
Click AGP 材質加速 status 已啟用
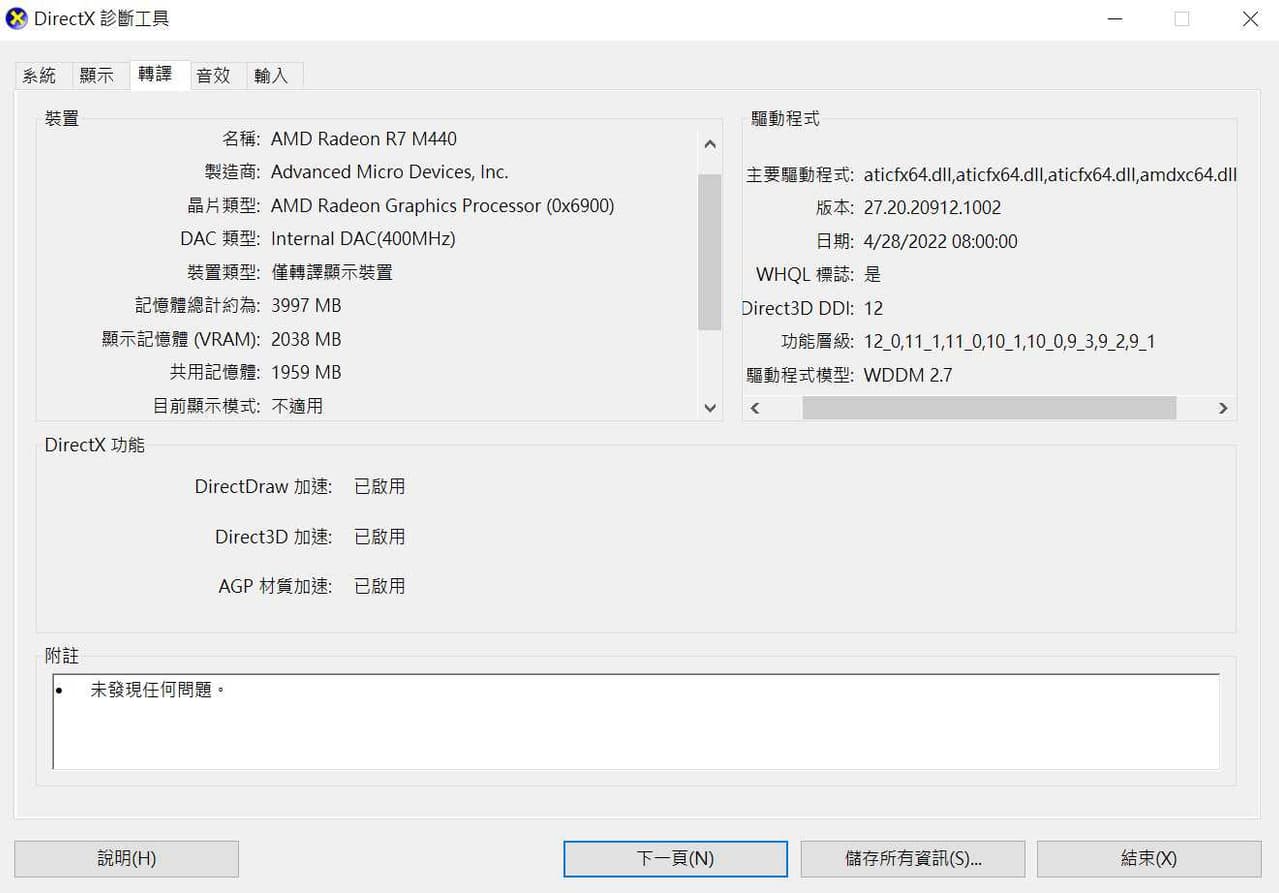(x=379, y=586)
